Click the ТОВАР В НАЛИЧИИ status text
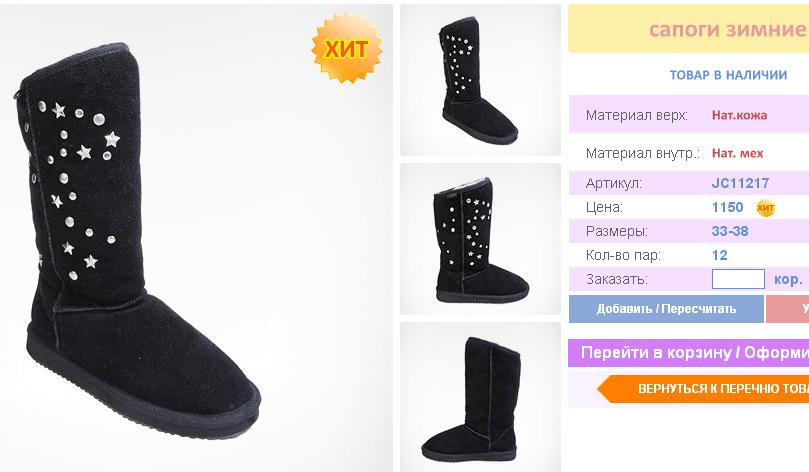 pyautogui.click(x=728, y=75)
